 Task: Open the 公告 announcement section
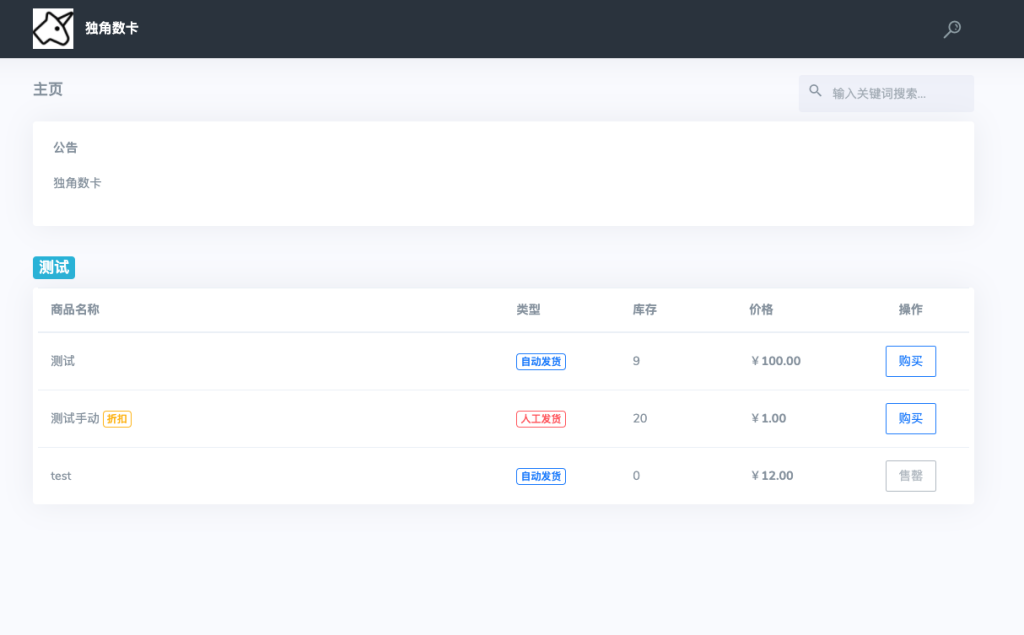click(65, 147)
